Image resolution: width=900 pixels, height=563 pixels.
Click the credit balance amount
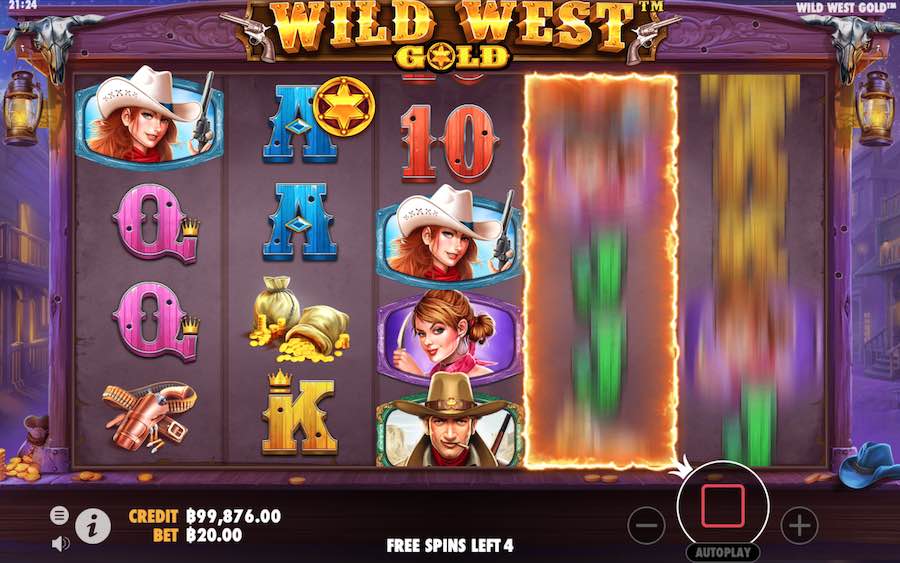(x=234, y=516)
